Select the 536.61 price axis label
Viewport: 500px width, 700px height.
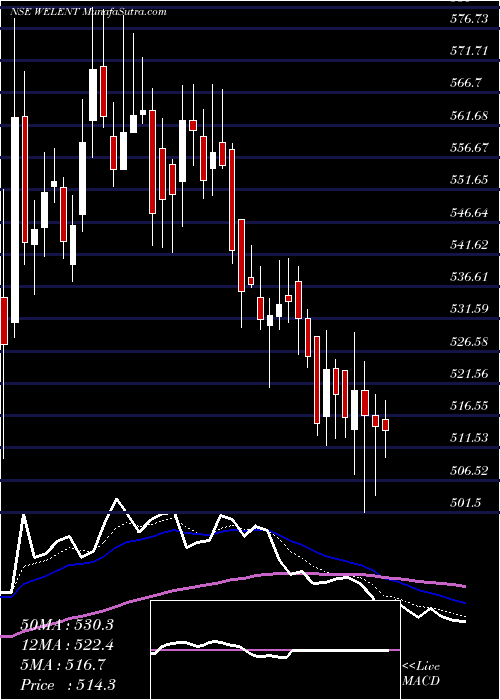tap(469, 277)
